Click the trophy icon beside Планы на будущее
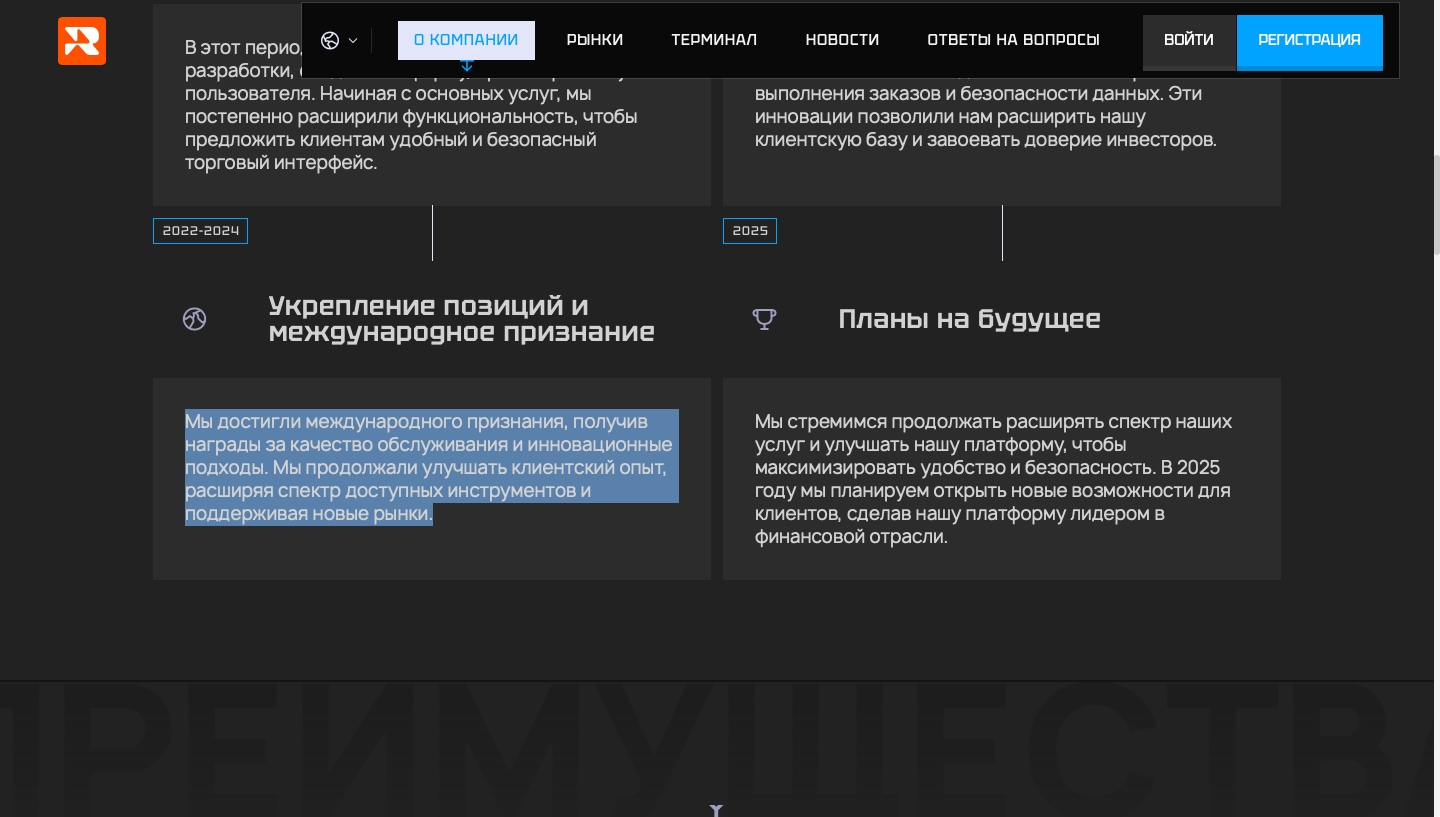 click(x=764, y=319)
